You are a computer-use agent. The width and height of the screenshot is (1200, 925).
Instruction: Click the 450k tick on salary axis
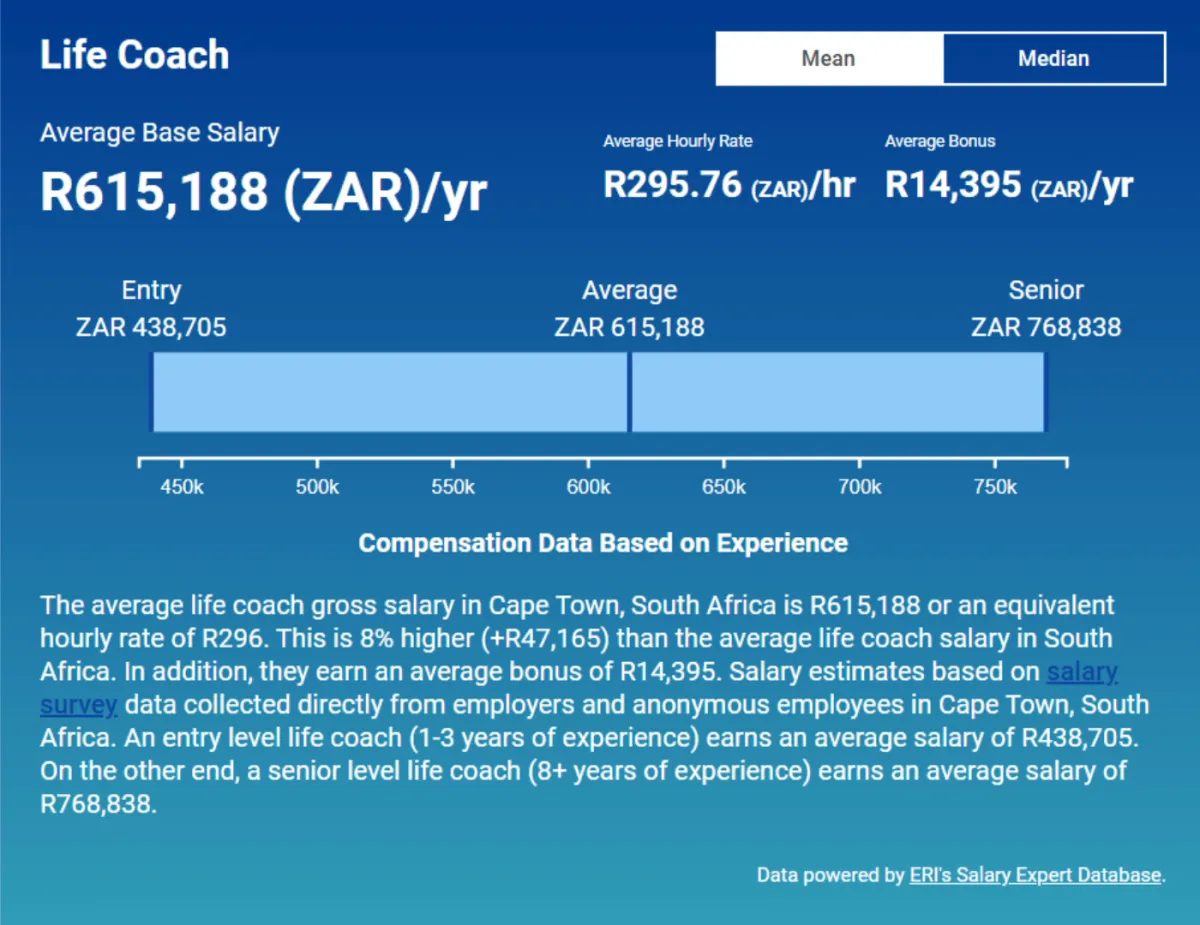click(x=182, y=486)
